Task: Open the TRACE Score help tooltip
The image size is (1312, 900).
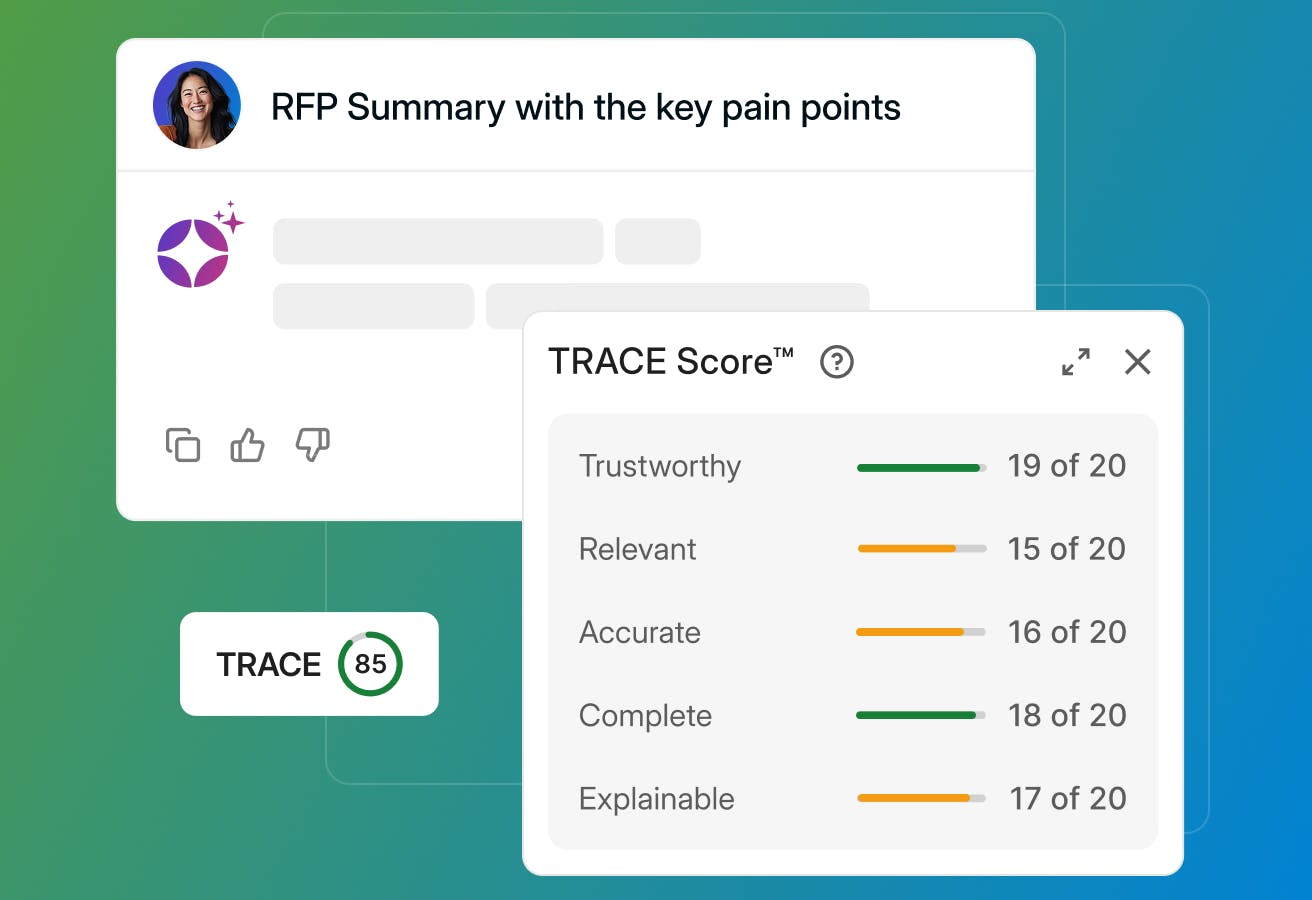Action: (x=837, y=363)
